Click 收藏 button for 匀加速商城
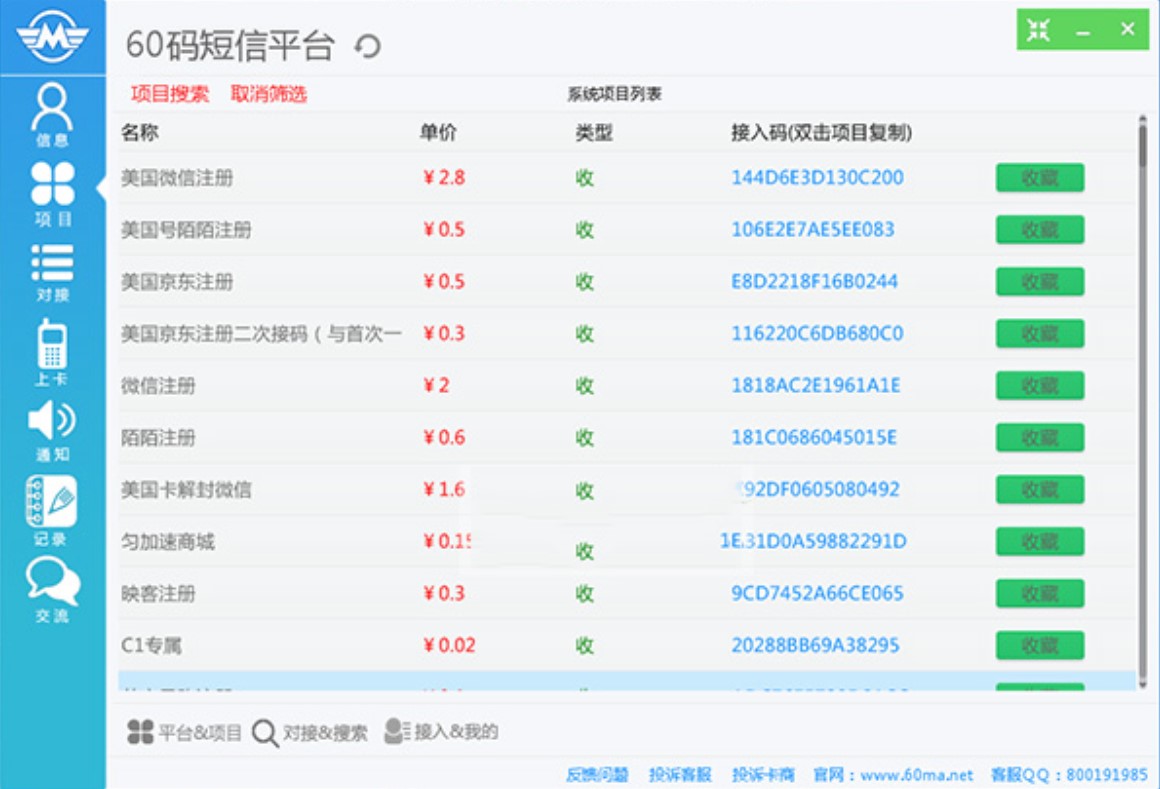 pos(1039,542)
